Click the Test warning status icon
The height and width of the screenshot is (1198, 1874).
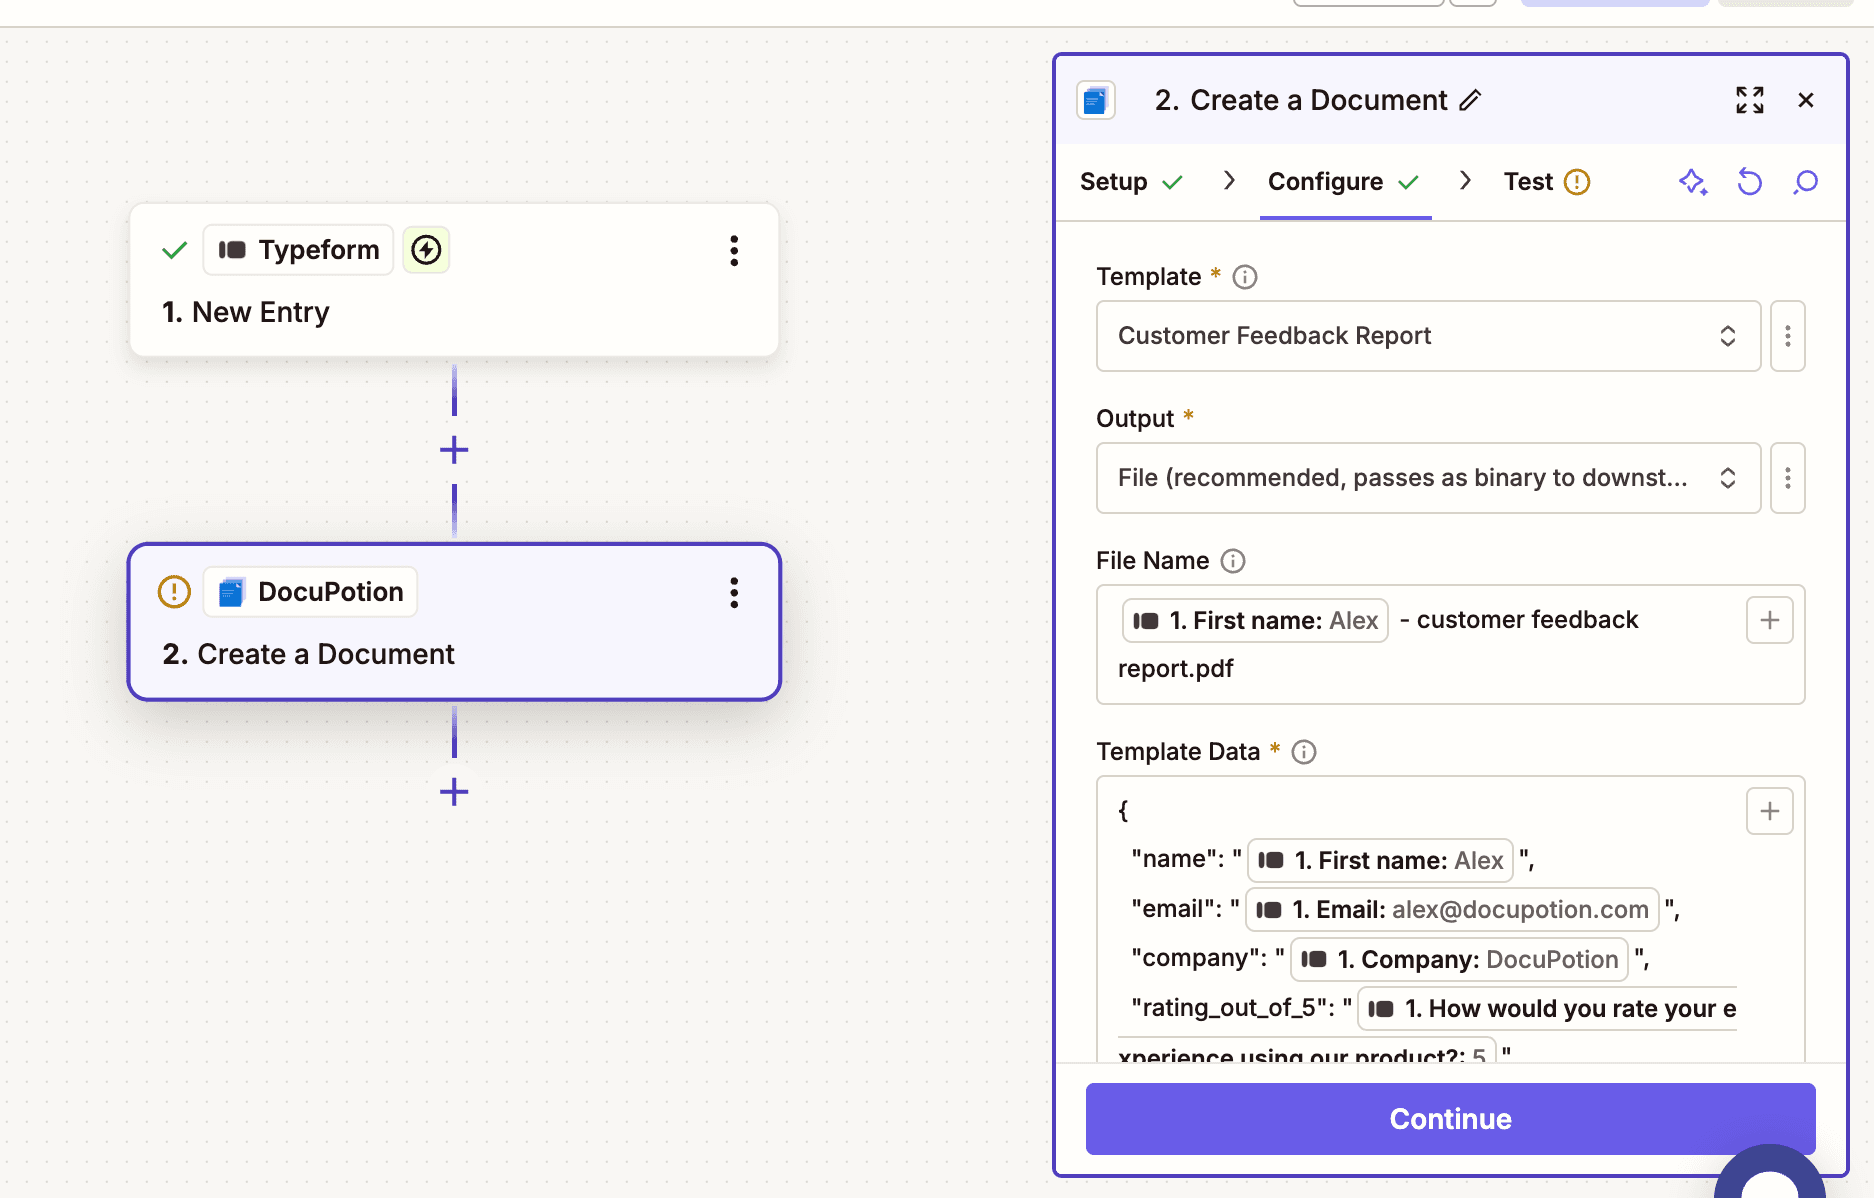[x=1577, y=182]
